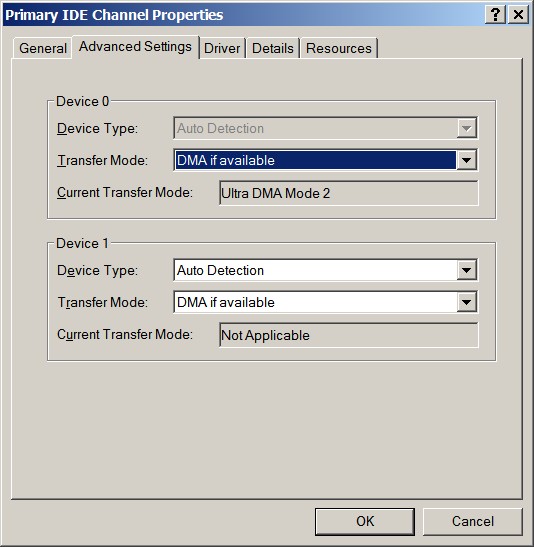The image size is (534, 547).
Task: Click the Cancel button
Action: tap(473, 522)
